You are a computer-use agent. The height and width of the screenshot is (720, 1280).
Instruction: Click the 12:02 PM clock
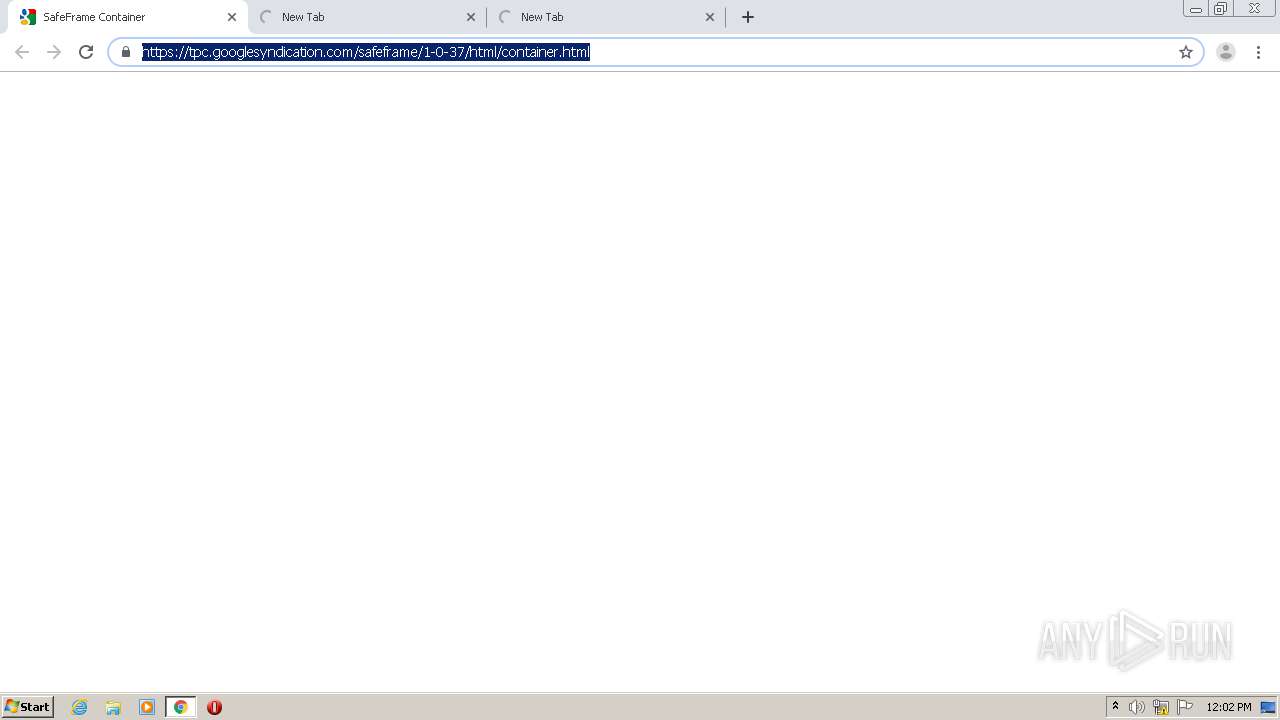tap(1229, 707)
